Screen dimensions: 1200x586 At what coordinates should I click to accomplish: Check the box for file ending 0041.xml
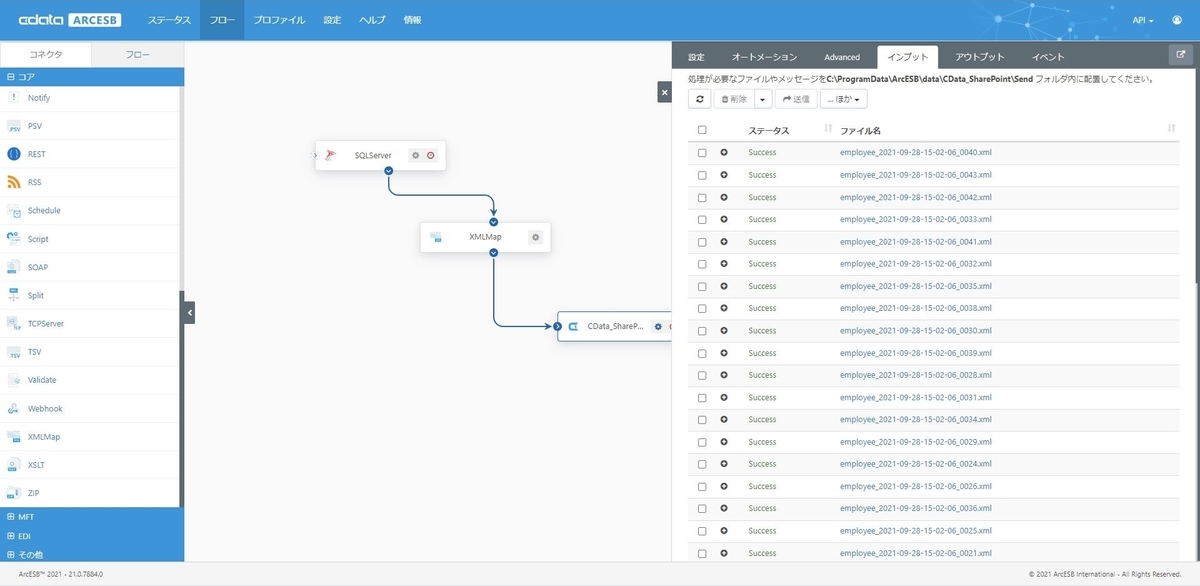click(702, 242)
